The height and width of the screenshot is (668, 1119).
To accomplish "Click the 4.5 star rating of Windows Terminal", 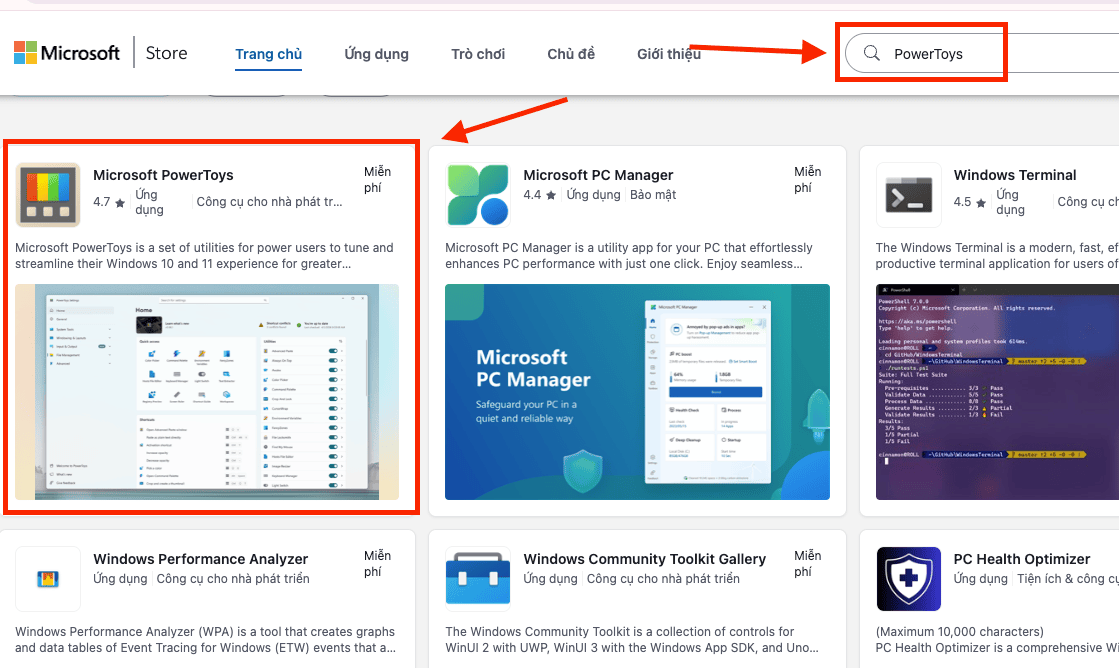I will pyautogui.click(x=970, y=202).
